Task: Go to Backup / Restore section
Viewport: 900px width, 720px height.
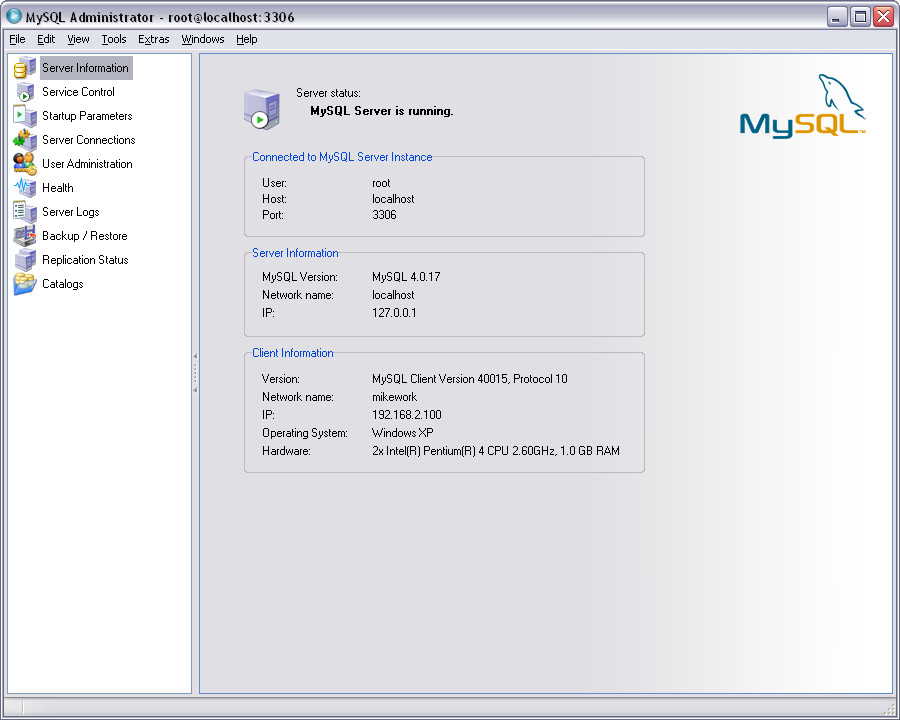Action: pyautogui.click(x=84, y=236)
